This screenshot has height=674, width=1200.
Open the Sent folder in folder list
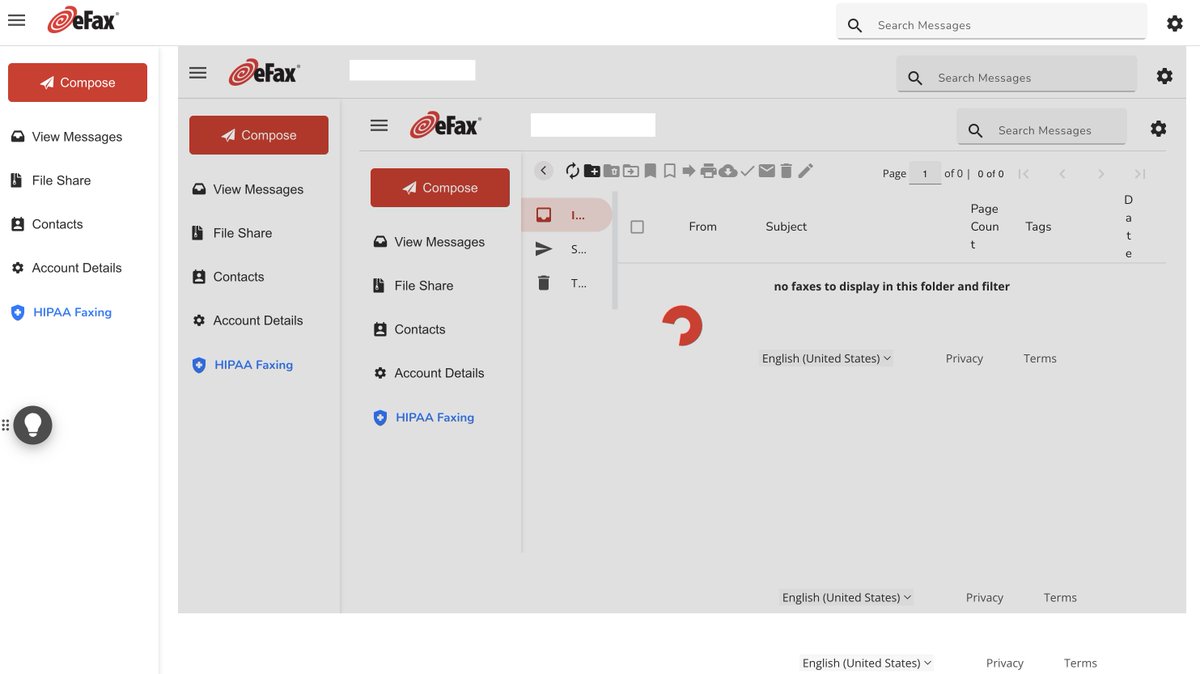click(x=566, y=249)
